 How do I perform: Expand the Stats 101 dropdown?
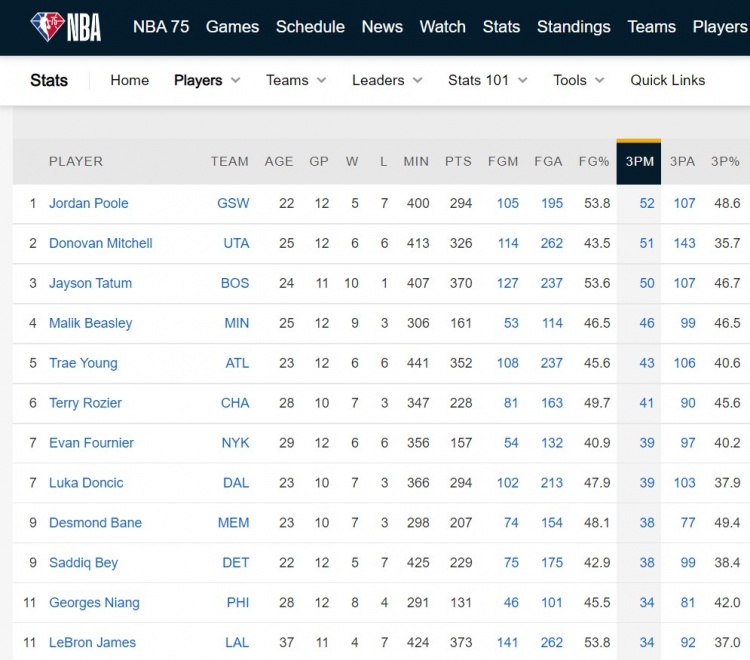487,80
